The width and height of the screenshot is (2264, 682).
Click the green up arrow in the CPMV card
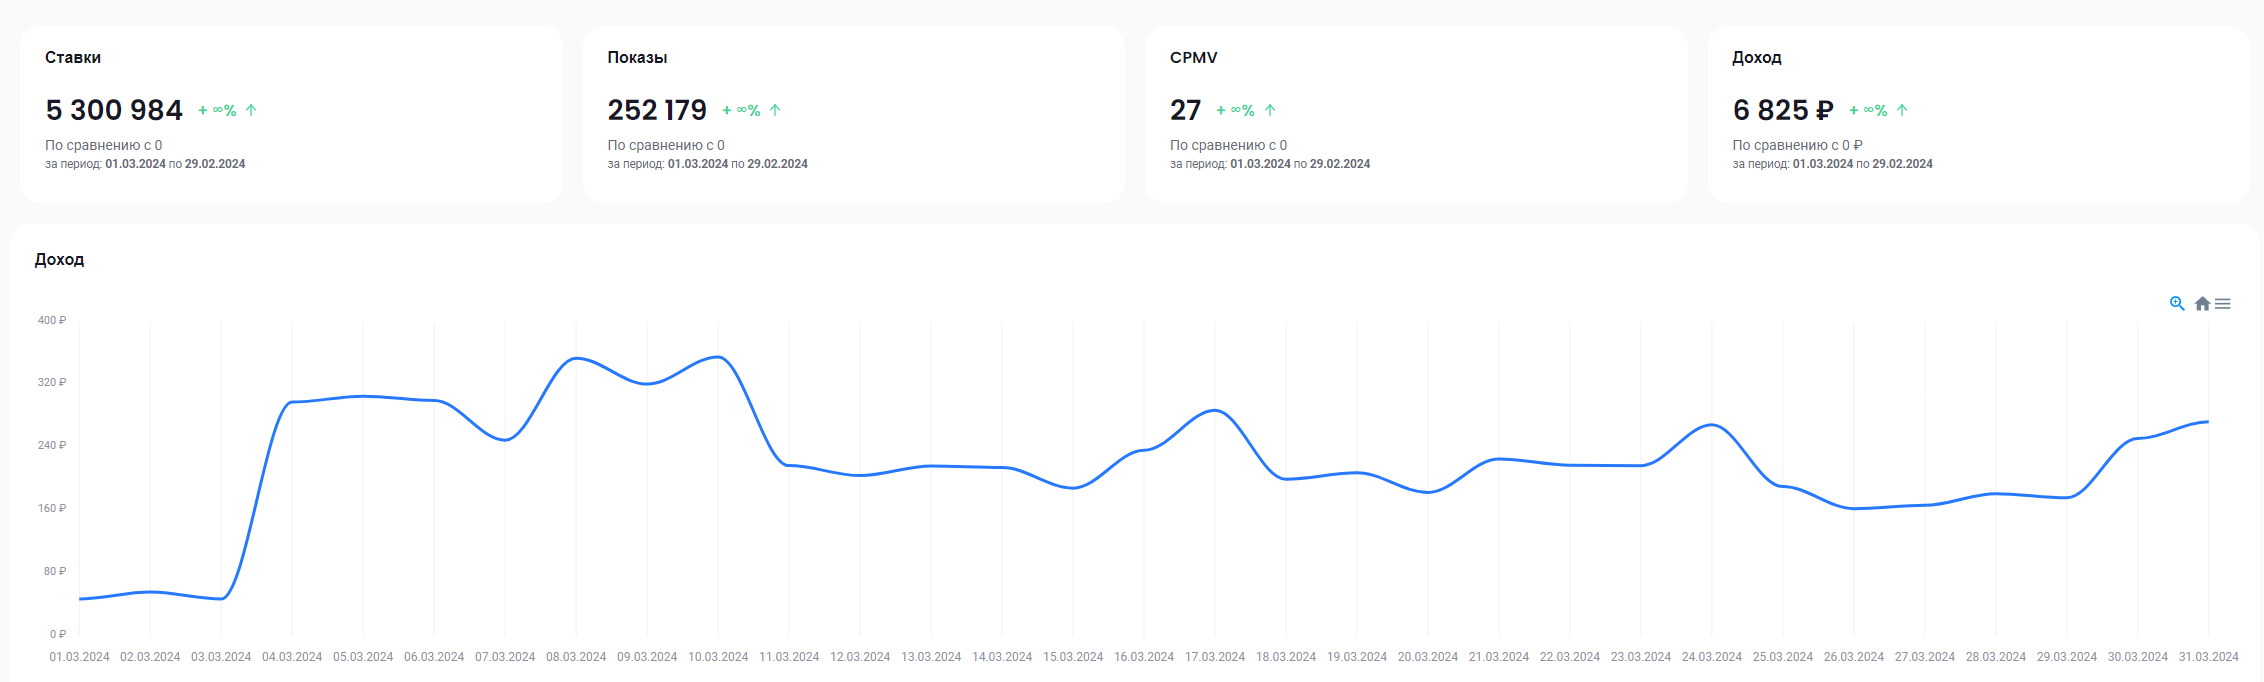point(1270,110)
